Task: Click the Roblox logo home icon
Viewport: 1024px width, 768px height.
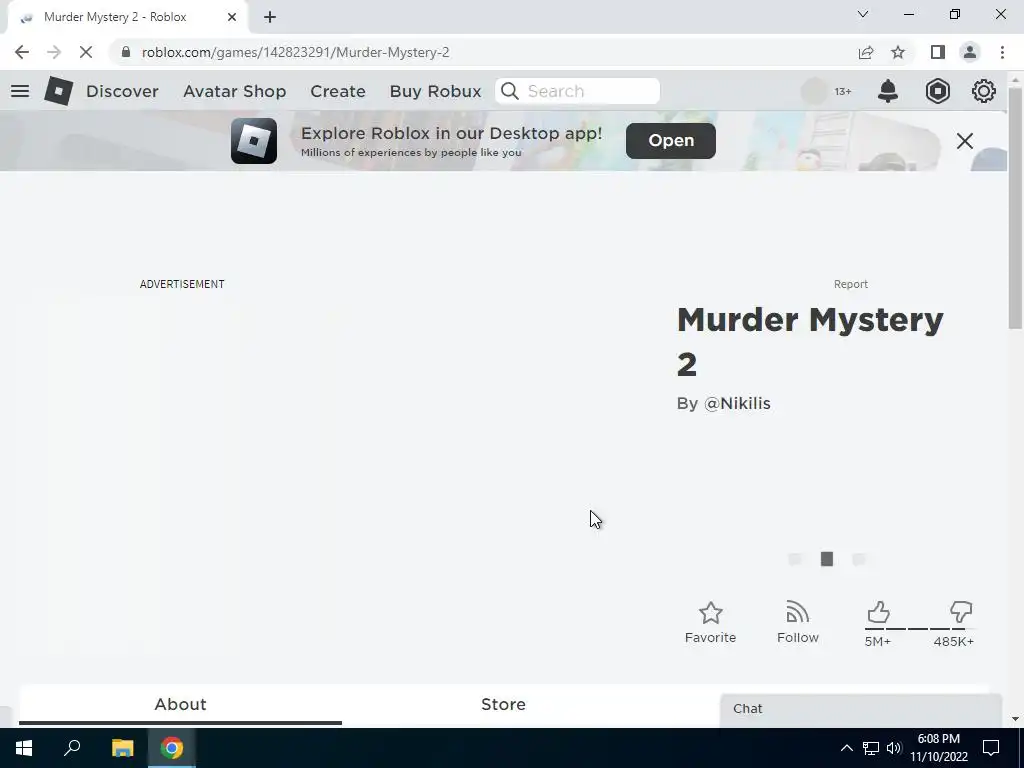Action: click(x=59, y=91)
